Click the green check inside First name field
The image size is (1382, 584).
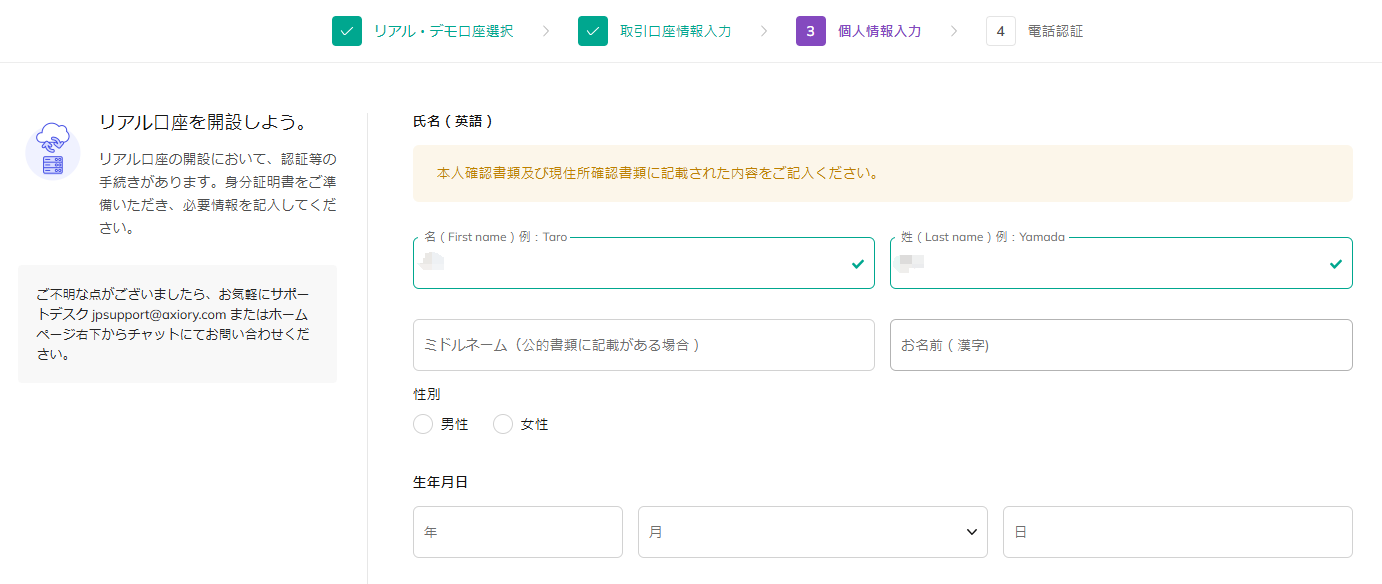point(857,264)
